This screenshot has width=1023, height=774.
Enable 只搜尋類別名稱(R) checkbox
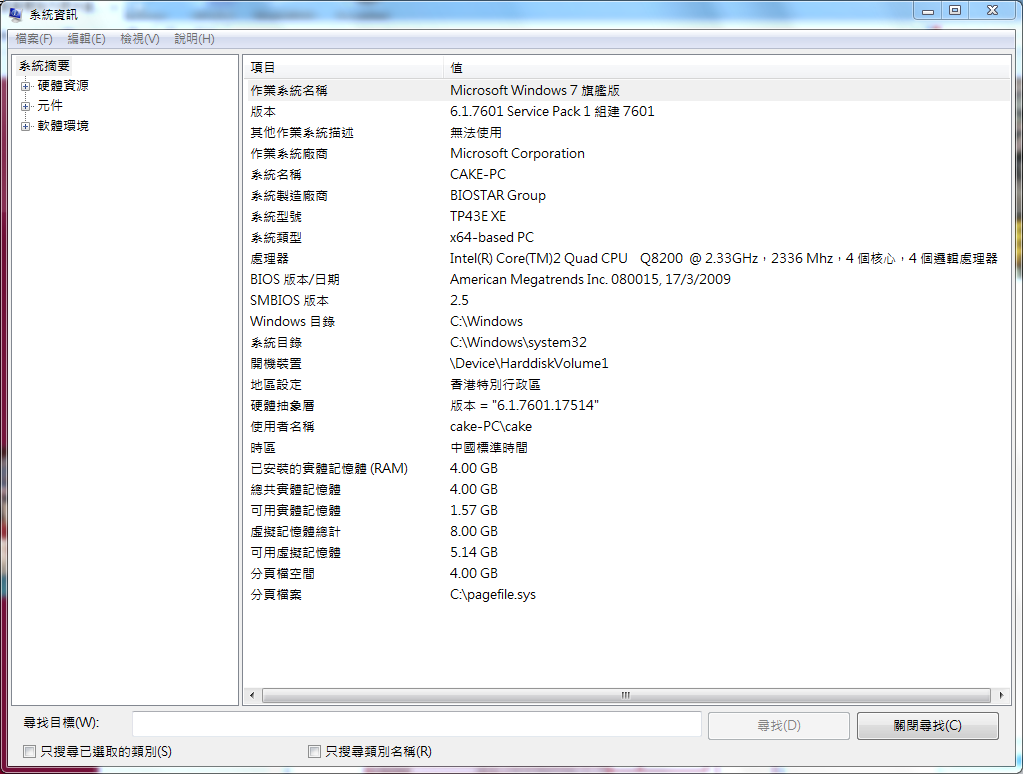tap(314, 752)
